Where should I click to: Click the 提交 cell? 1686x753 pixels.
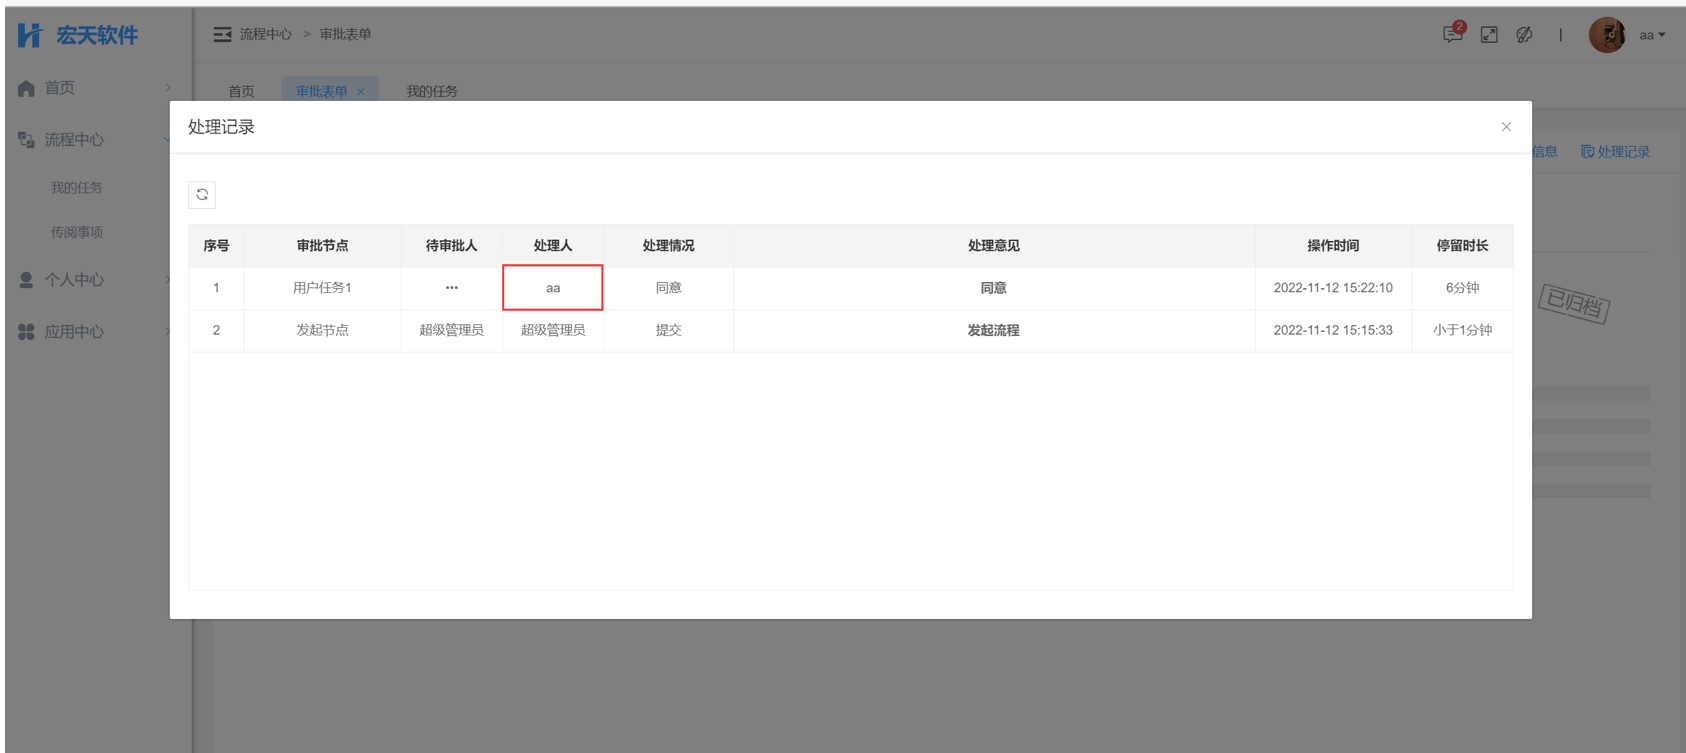coord(668,330)
